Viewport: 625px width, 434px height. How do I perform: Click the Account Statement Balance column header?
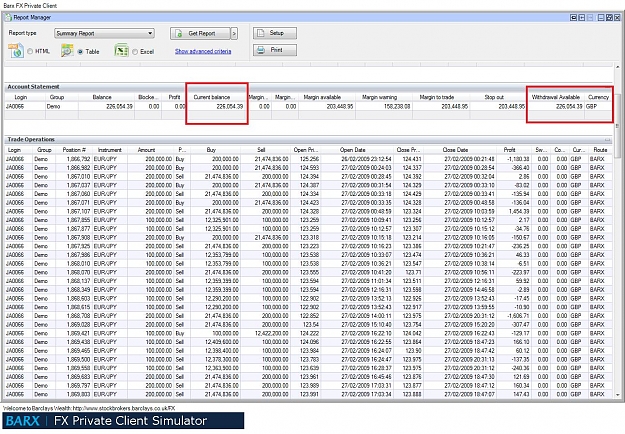click(x=102, y=97)
